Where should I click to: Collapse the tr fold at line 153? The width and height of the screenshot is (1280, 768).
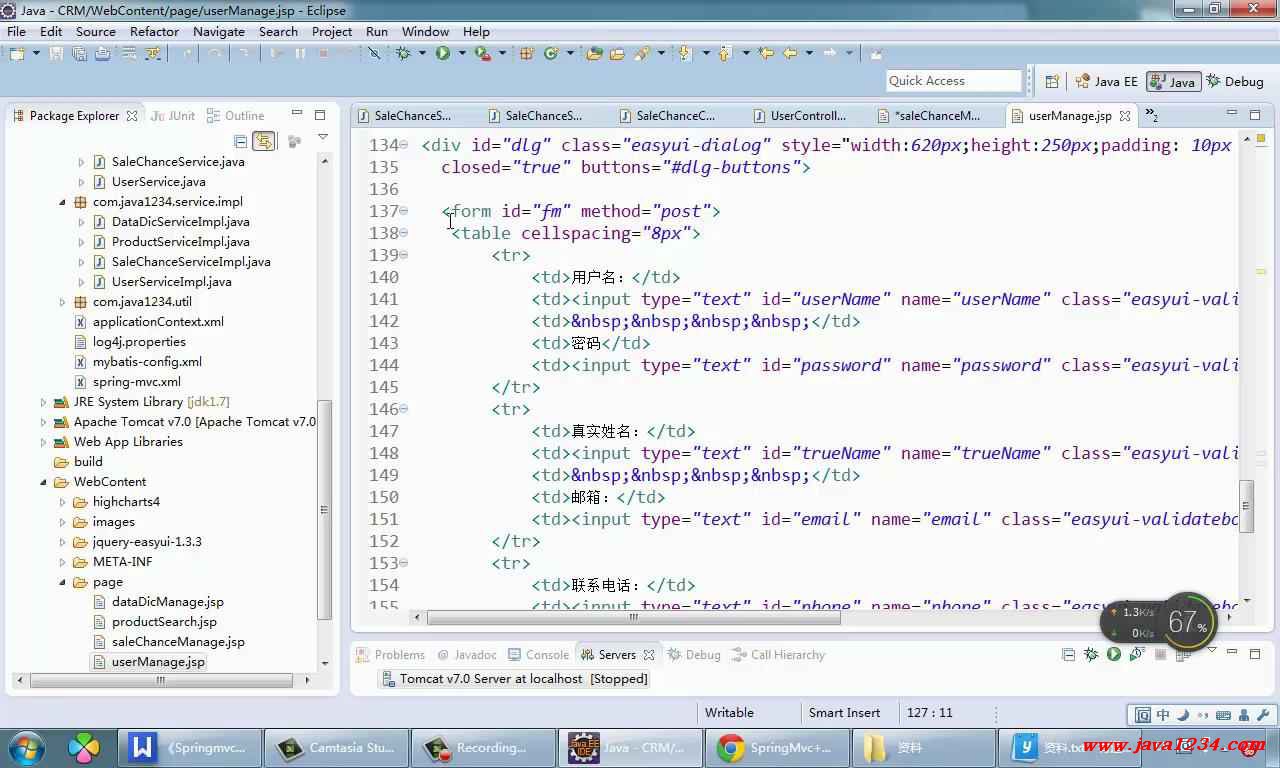click(404, 563)
